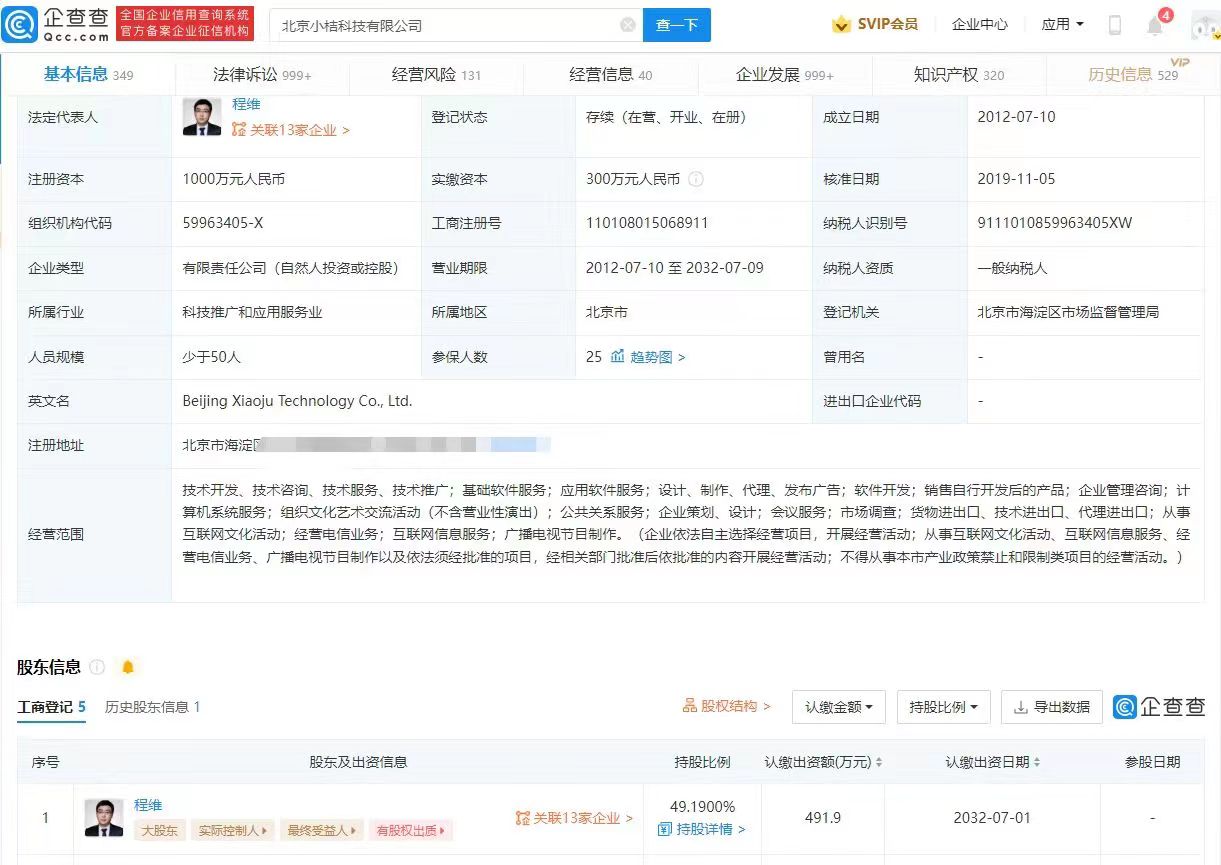Click the 认缴出资额 value 491.9
The width and height of the screenshot is (1221, 865).
822,818
